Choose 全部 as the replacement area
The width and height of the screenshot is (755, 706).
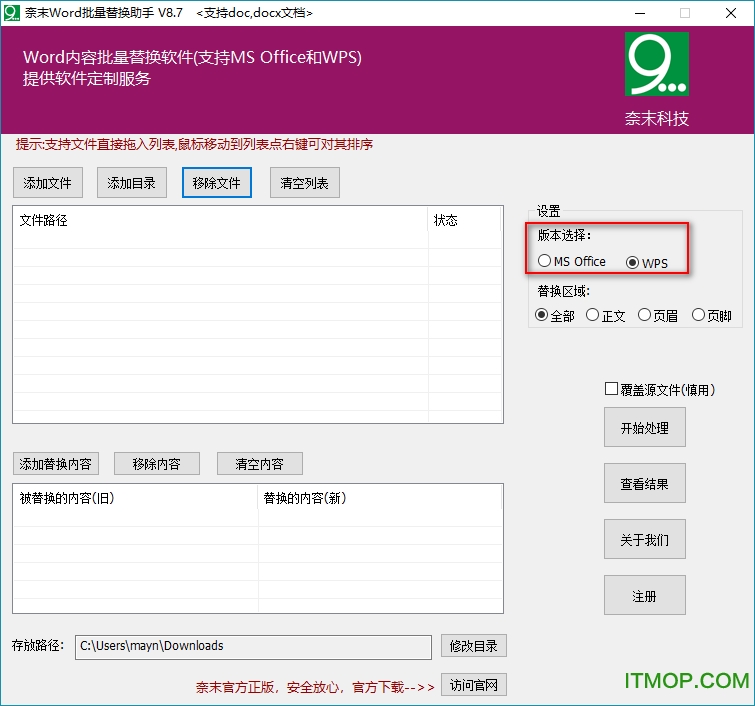pos(555,316)
